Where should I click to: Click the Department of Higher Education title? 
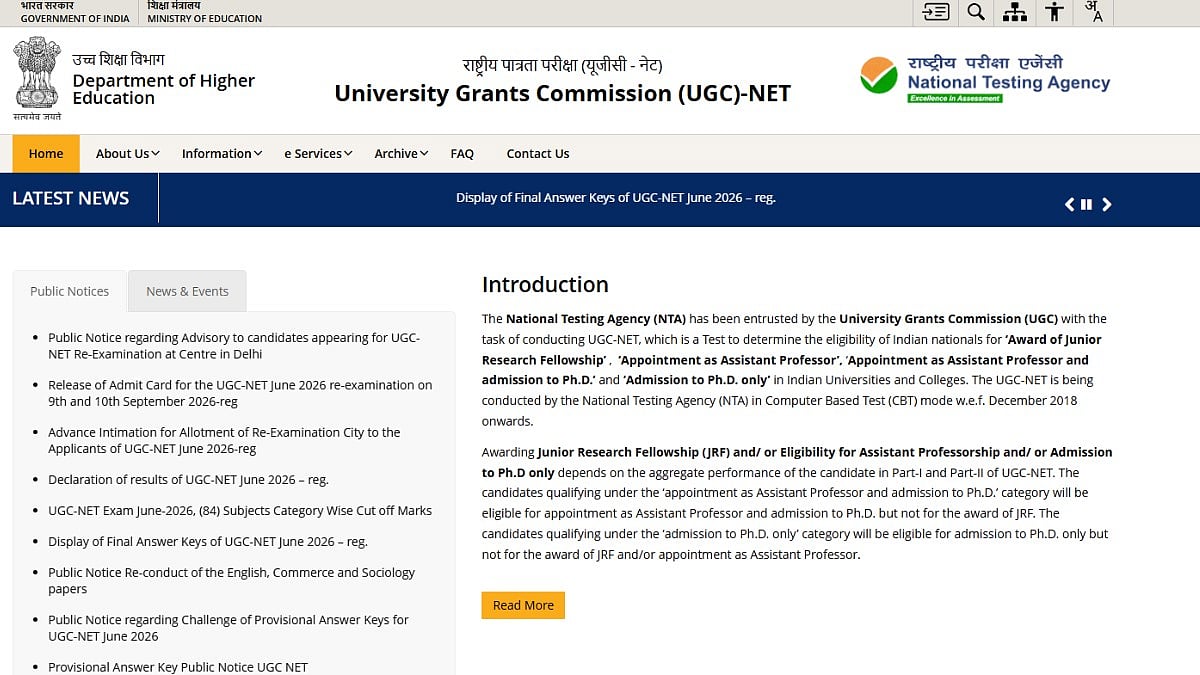coord(163,89)
